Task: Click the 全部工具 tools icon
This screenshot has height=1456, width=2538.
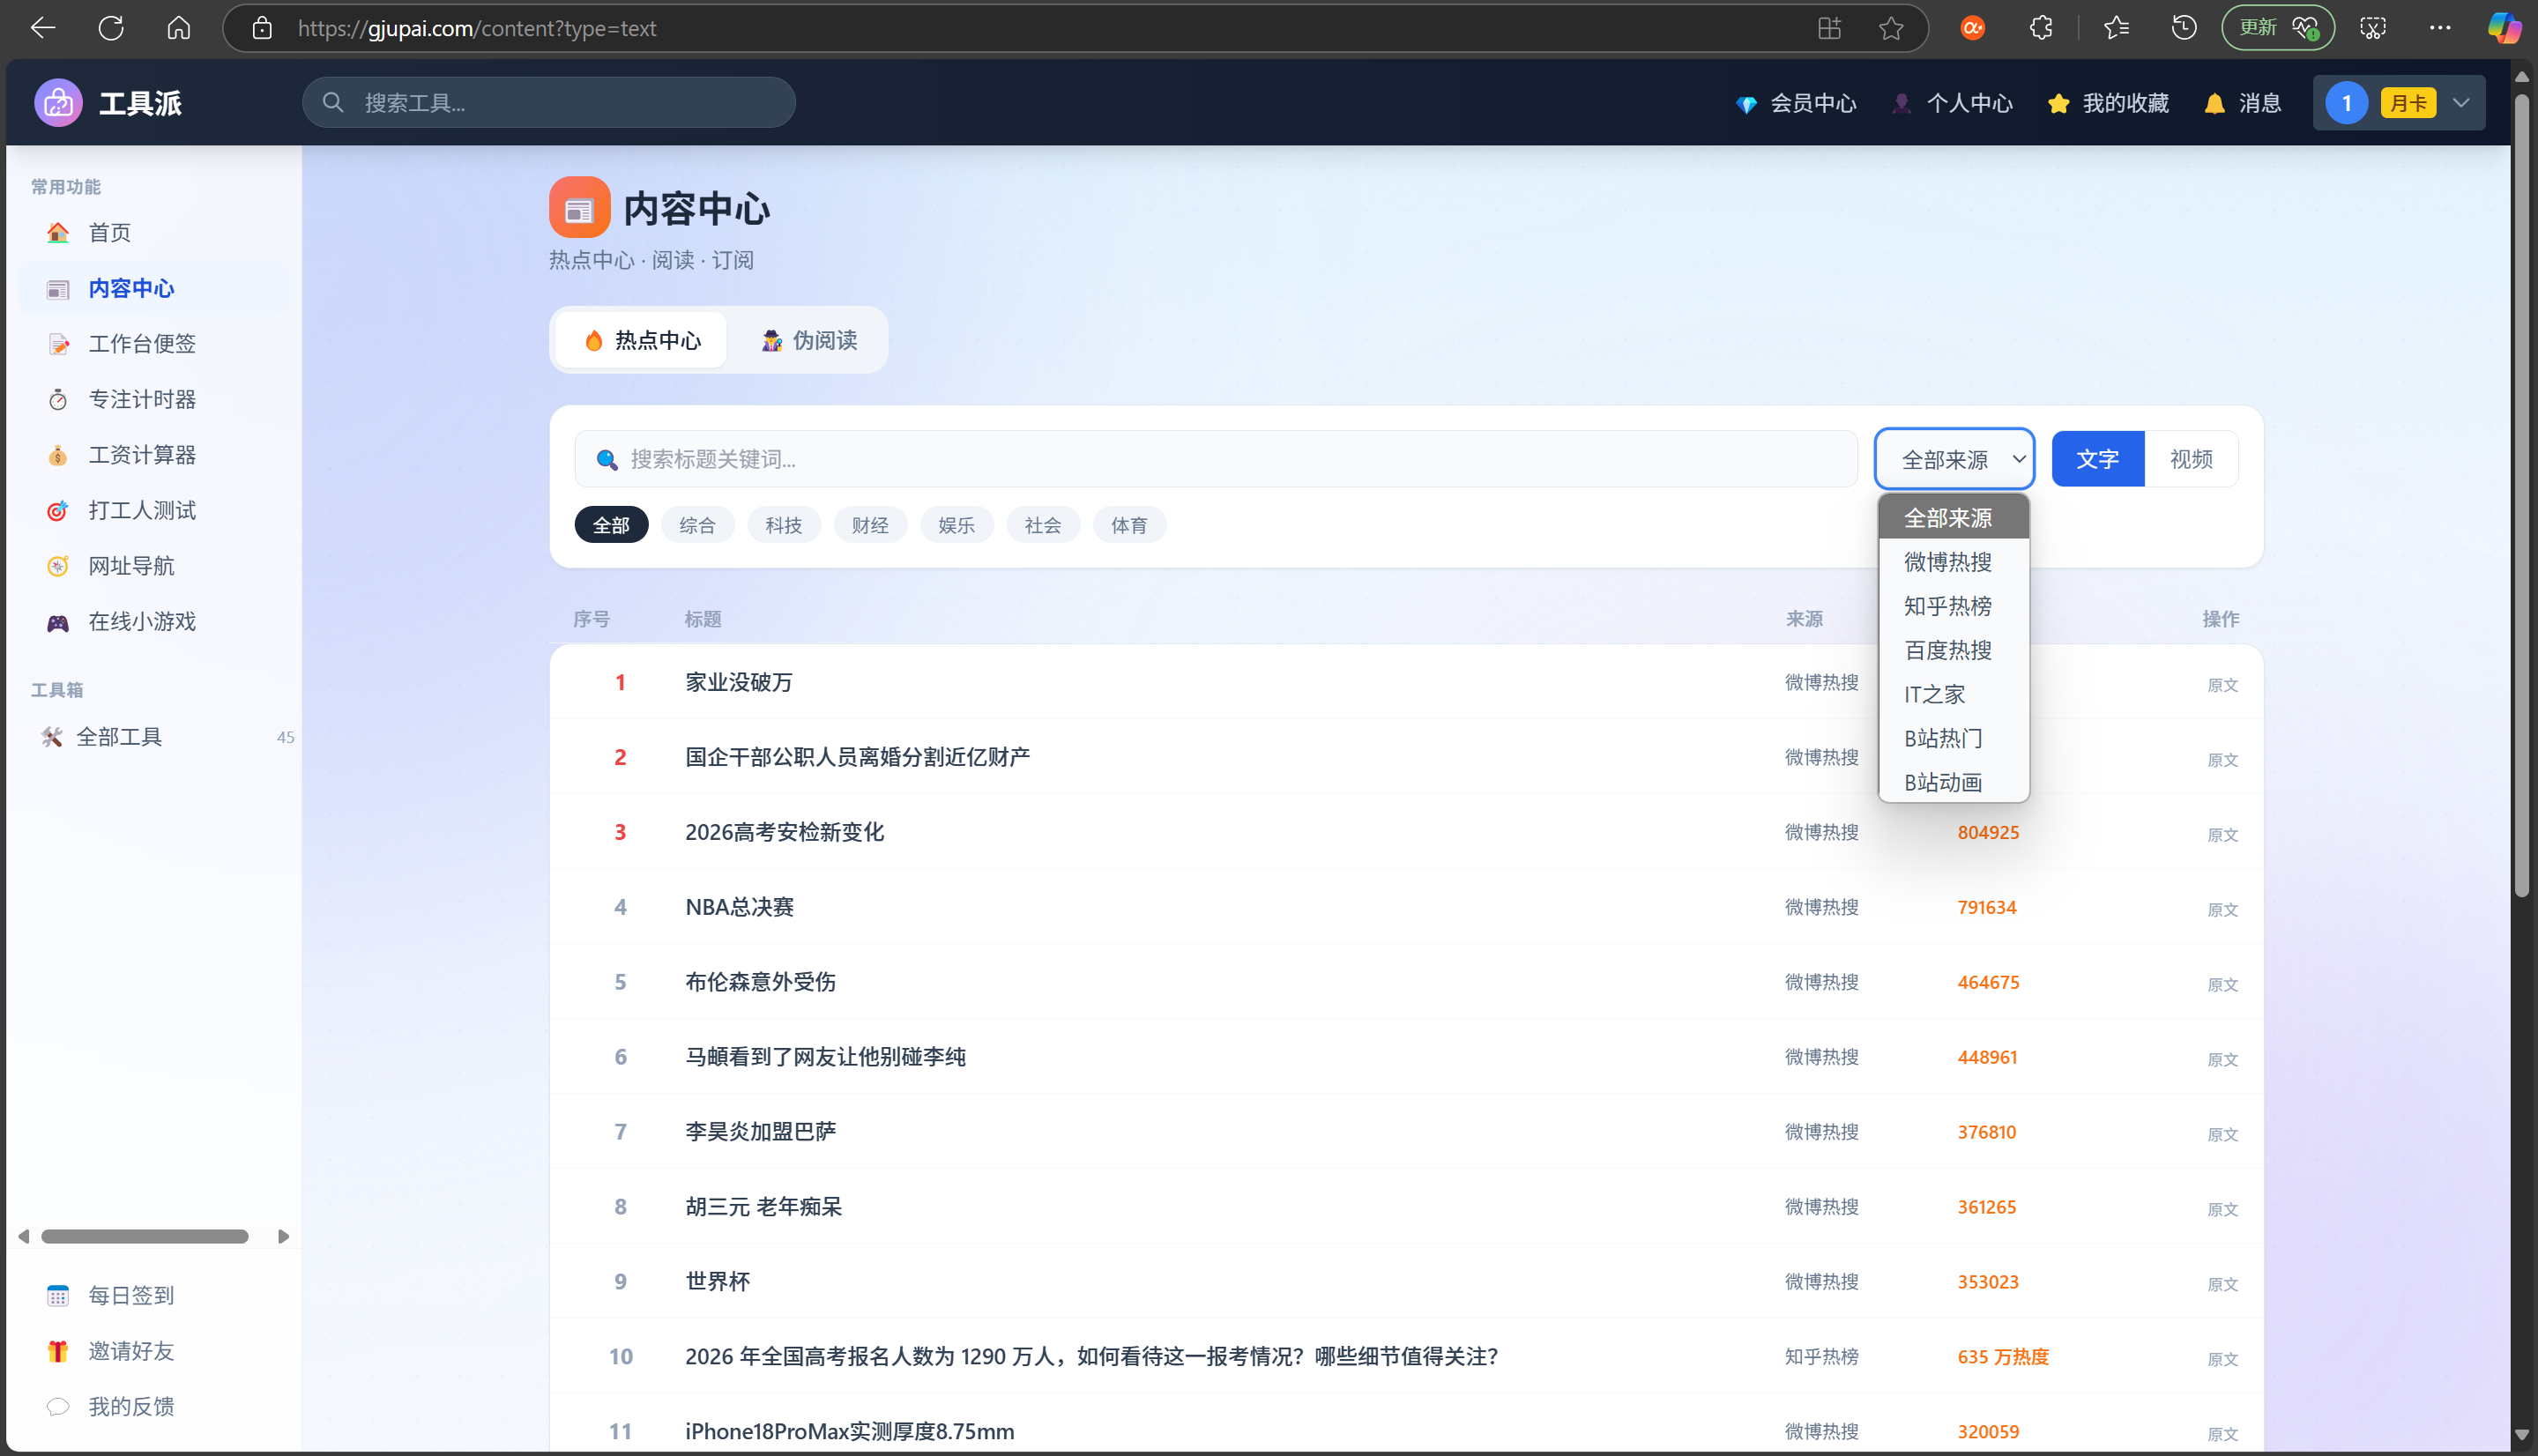Action: [51, 737]
